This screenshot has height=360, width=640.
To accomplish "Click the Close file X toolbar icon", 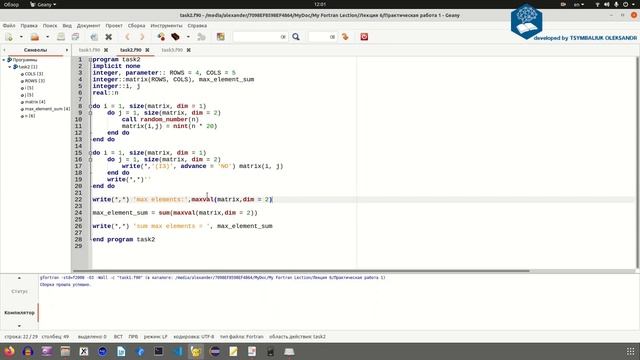I will pyautogui.click(x=109, y=37).
